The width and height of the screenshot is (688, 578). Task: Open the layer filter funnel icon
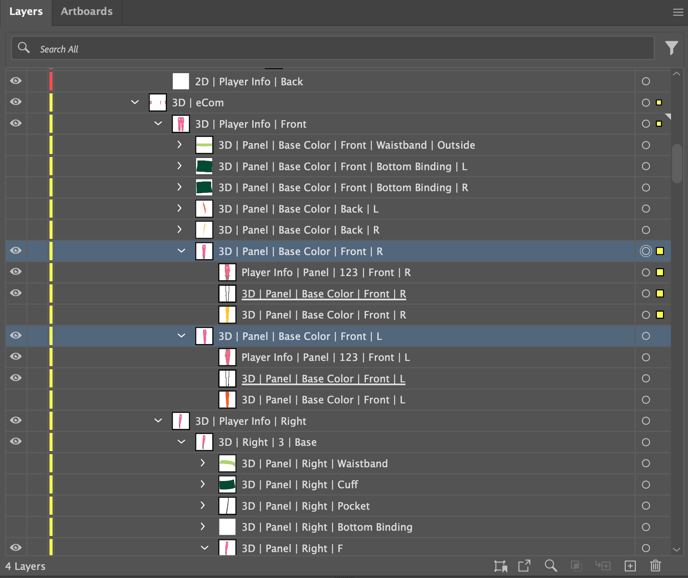click(x=671, y=48)
